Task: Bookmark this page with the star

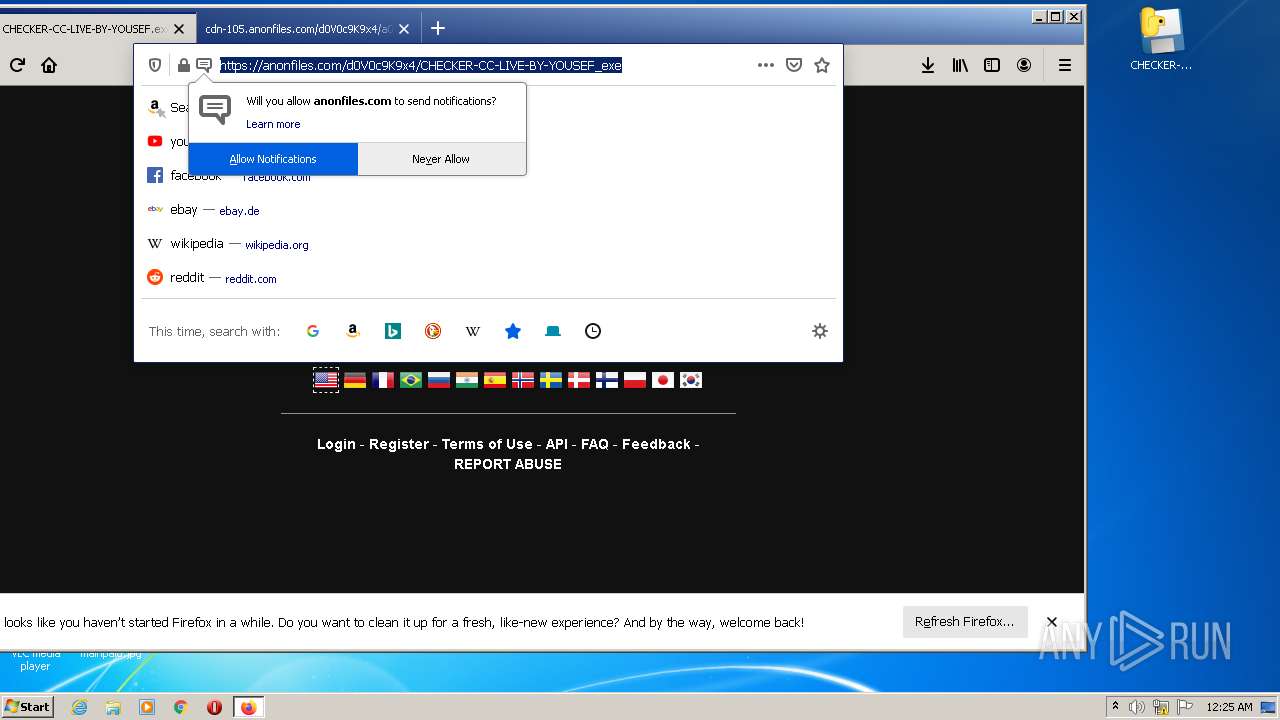Action: [822, 65]
